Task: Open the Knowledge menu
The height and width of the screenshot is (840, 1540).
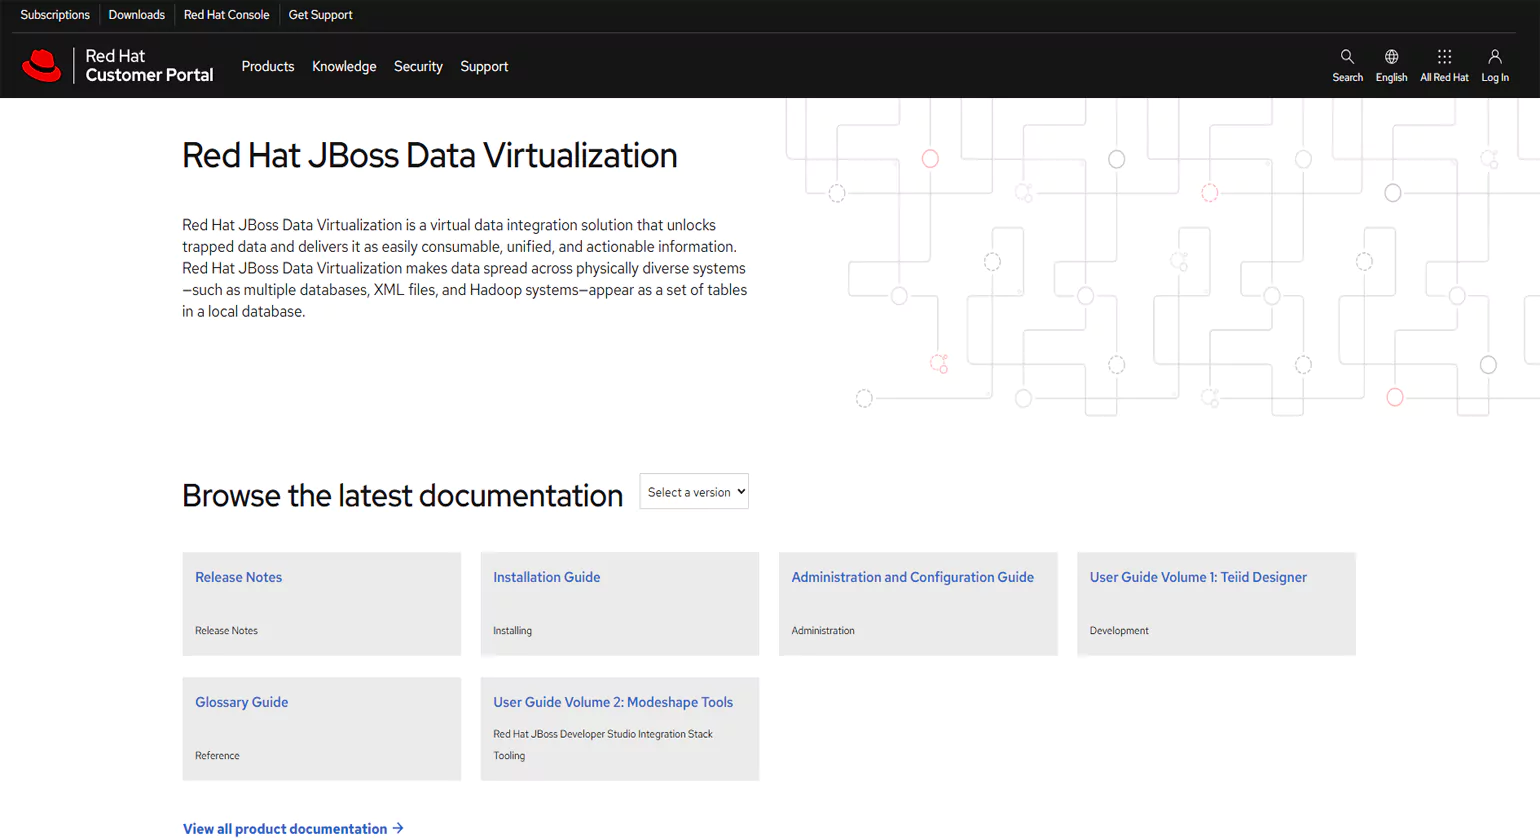Action: [x=344, y=66]
